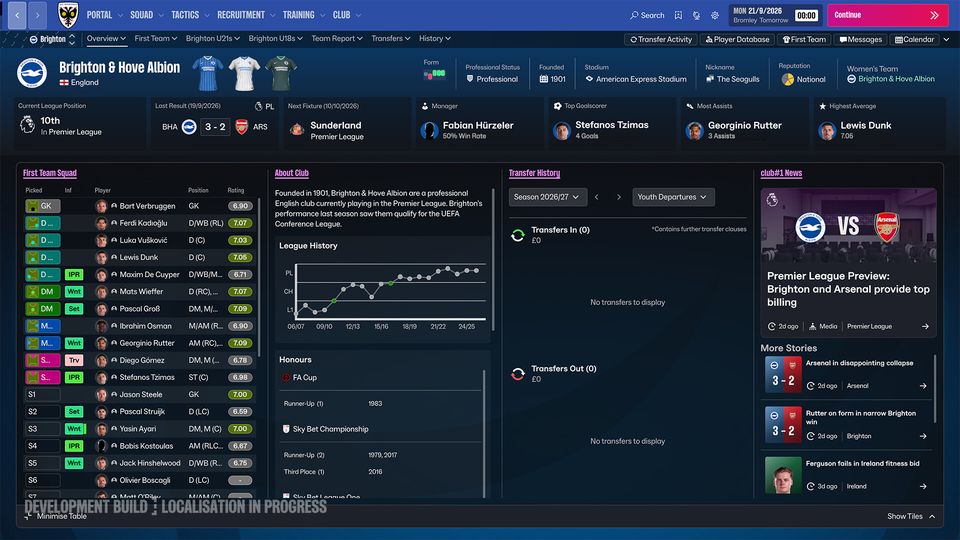Image resolution: width=960 pixels, height=540 pixels.
Task: Open highest average Lewis Dunk tile
Action: (x=877, y=123)
